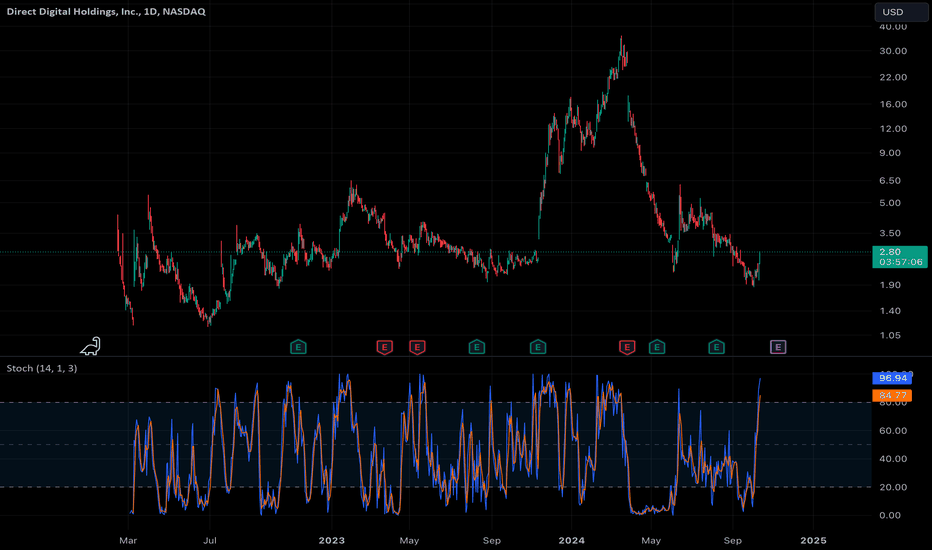Click the dinosaur logo icon on chart
Viewport: 932px width, 550px height.
90,346
